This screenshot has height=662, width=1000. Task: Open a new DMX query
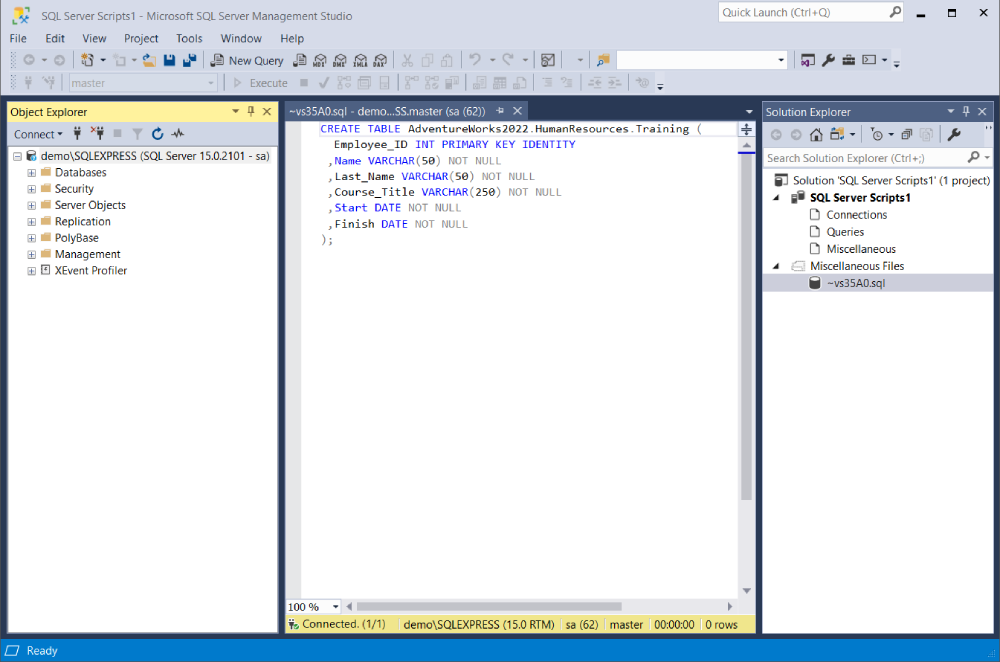(340, 61)
